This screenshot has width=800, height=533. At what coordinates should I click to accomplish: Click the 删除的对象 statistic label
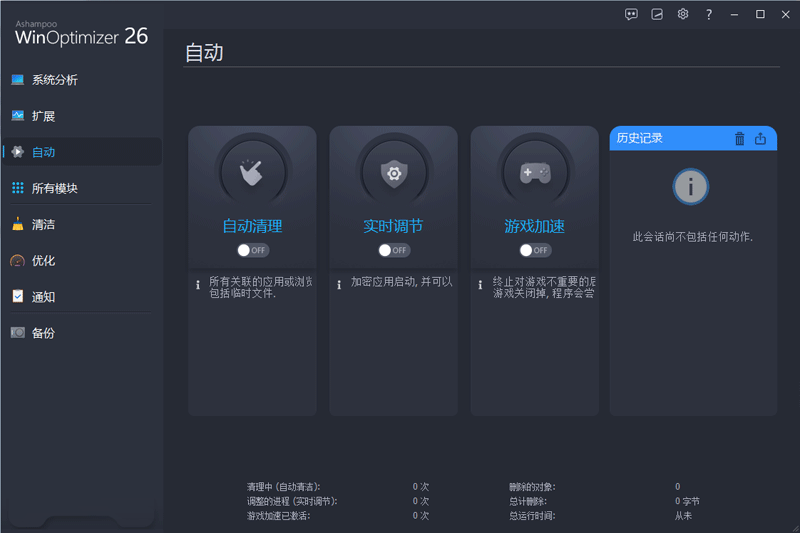click(532, 487)
